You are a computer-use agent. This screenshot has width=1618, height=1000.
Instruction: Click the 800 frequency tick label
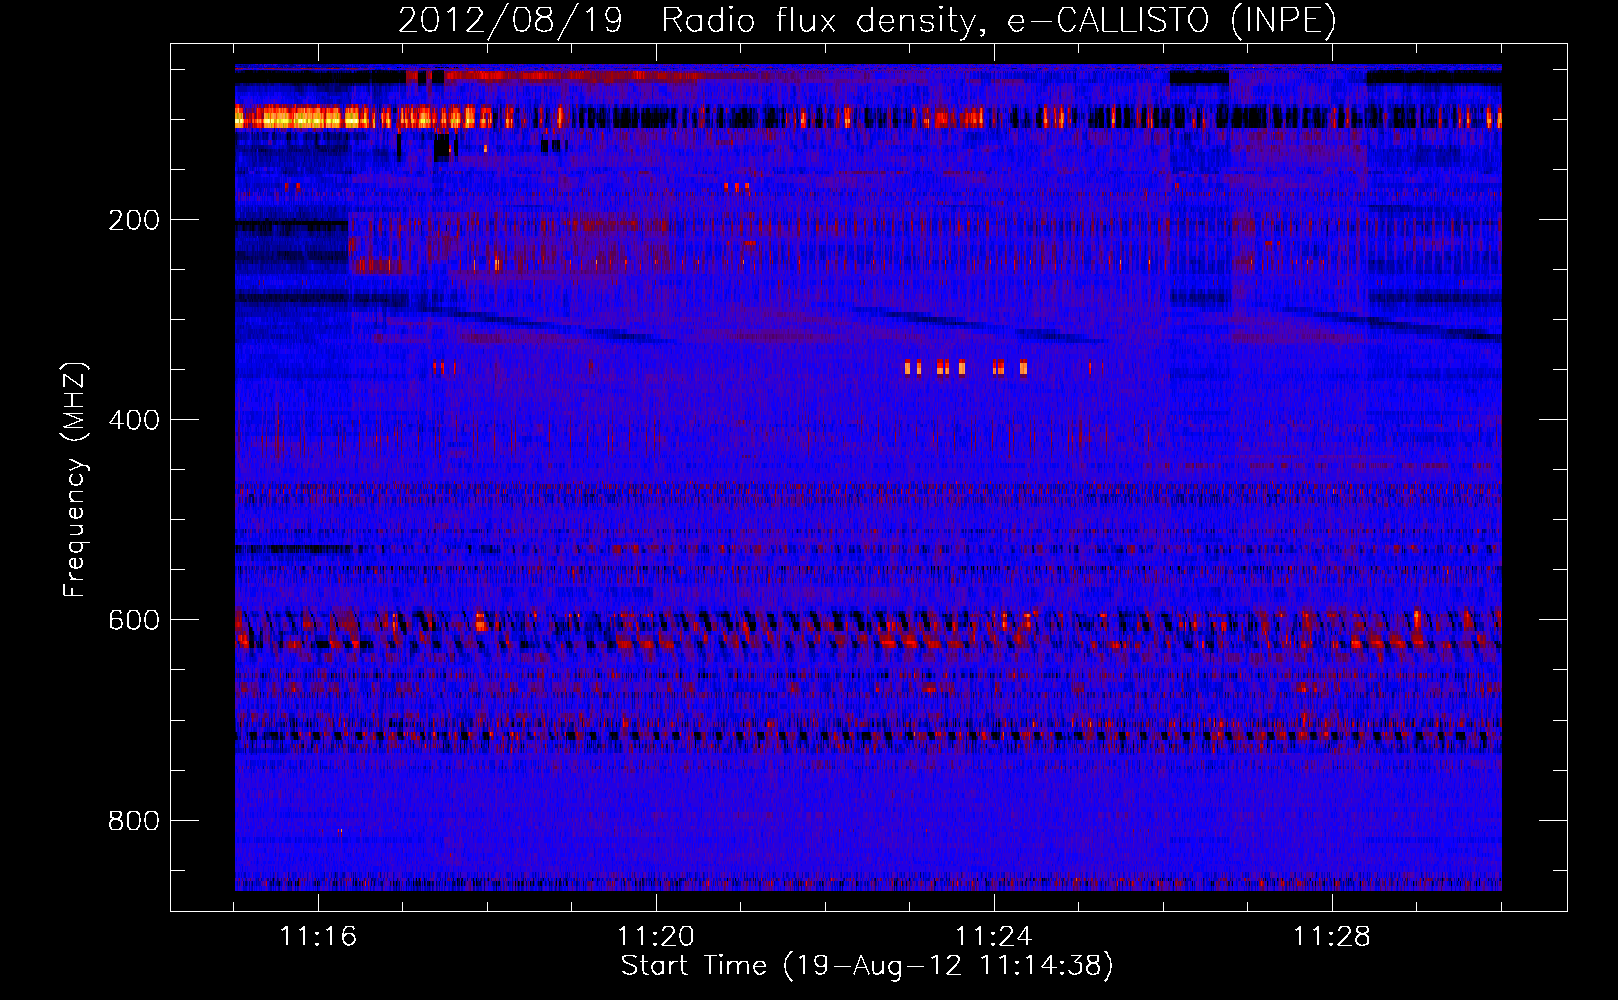(x=134, y=821)
